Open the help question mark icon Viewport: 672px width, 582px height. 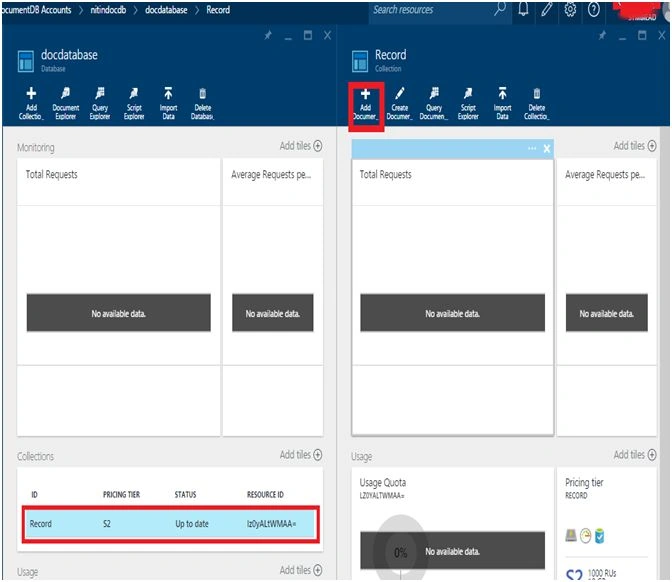[594, 9]
